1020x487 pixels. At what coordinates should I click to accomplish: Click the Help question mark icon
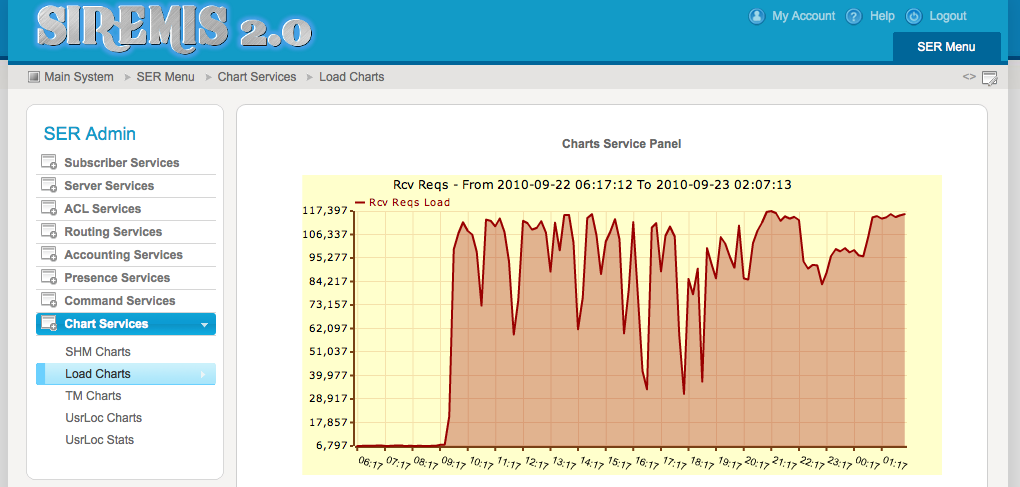coord(853,16)
